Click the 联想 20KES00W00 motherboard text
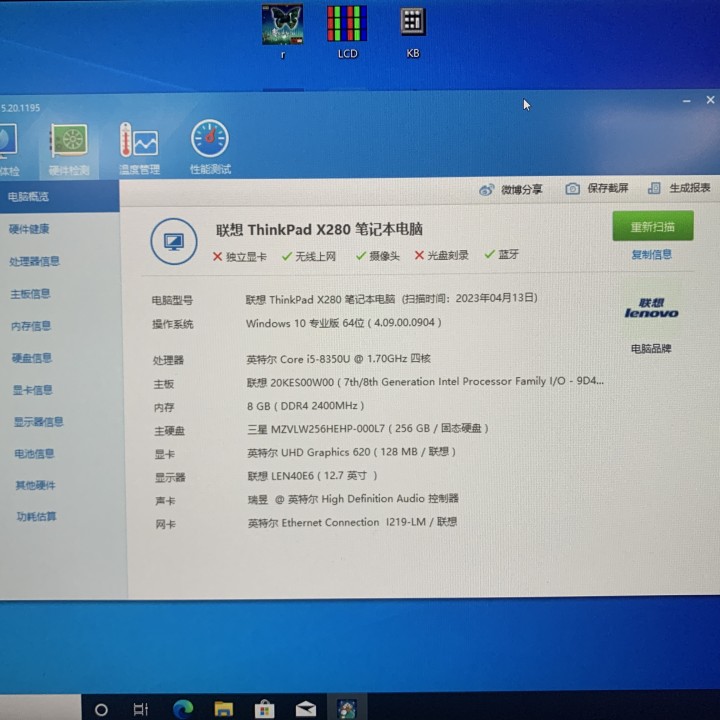720x720 pixels. click(x=425, y=381)
